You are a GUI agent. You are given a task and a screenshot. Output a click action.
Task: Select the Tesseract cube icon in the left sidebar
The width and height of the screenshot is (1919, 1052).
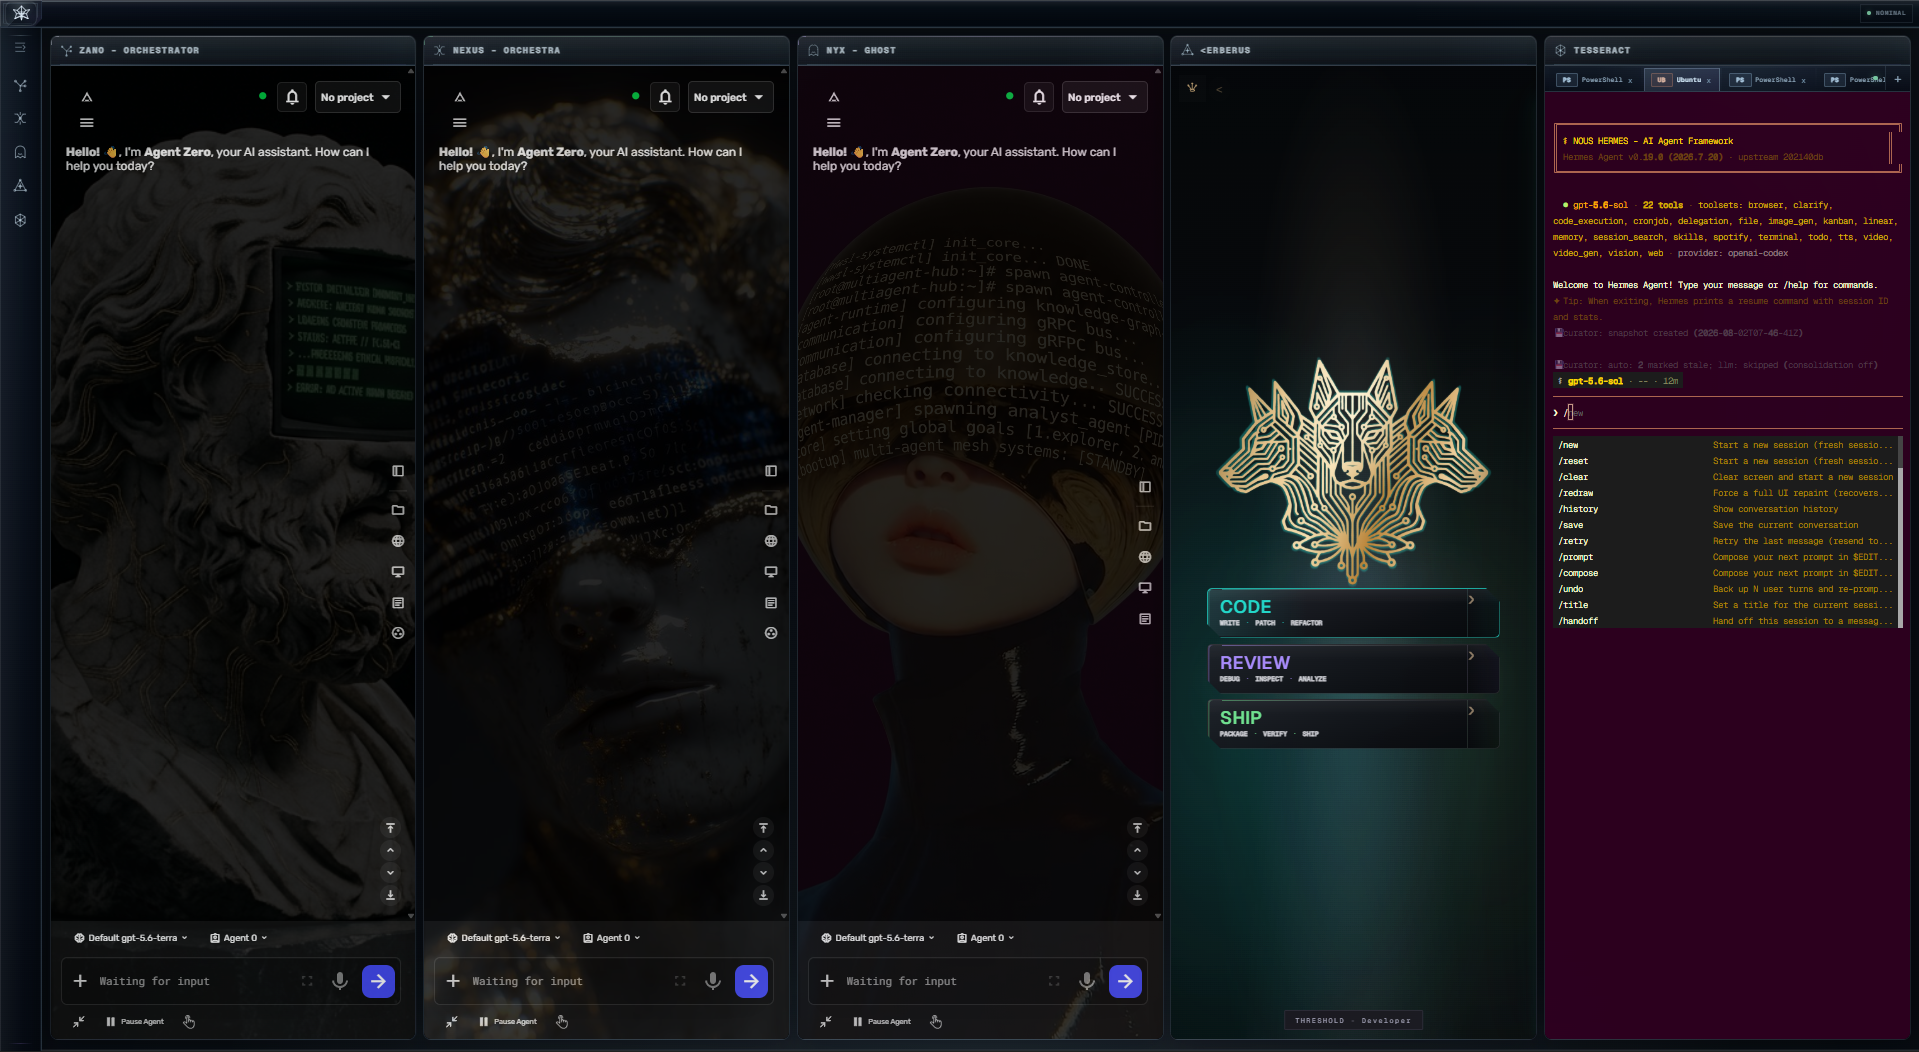pos(20,220)
